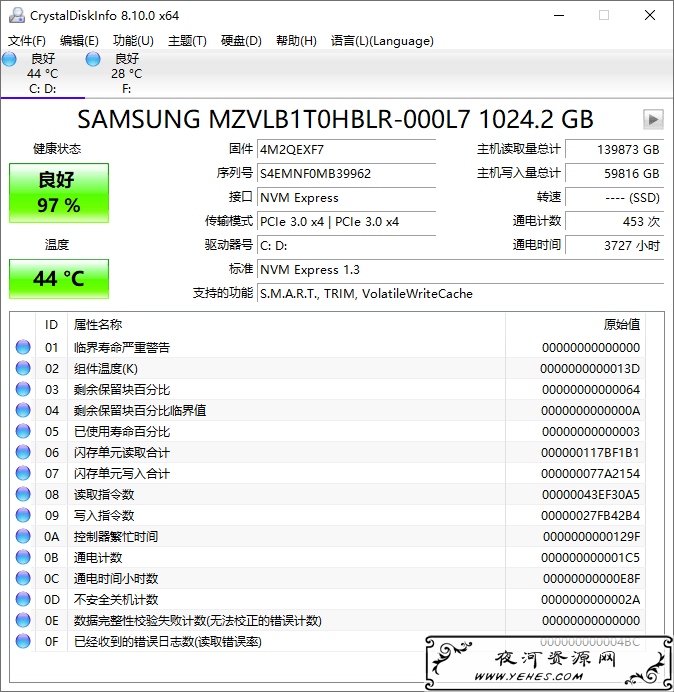Select the 剩余保留块百分比 attribute row
674x692 pixels.
pyautogui.click(x=328, y=389)
